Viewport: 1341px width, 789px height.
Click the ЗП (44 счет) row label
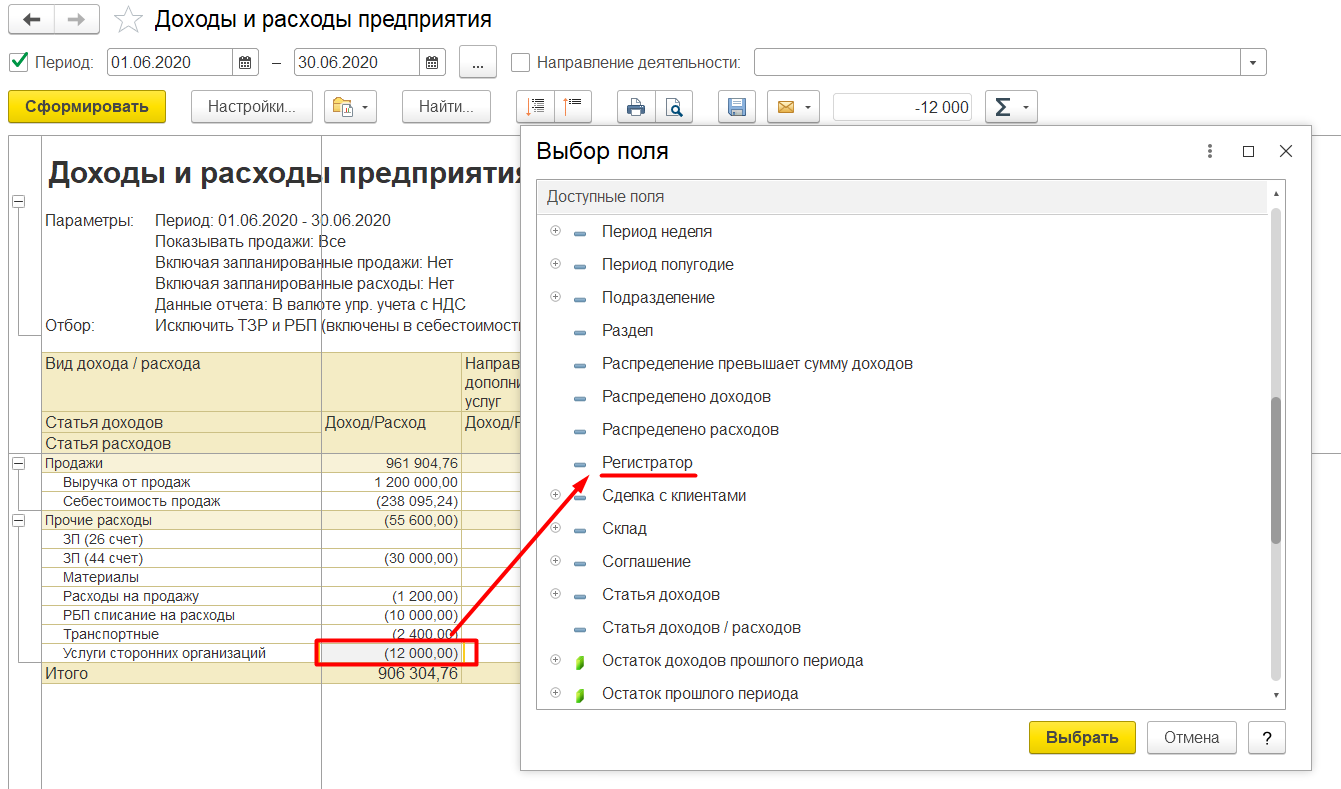[103, 558]
